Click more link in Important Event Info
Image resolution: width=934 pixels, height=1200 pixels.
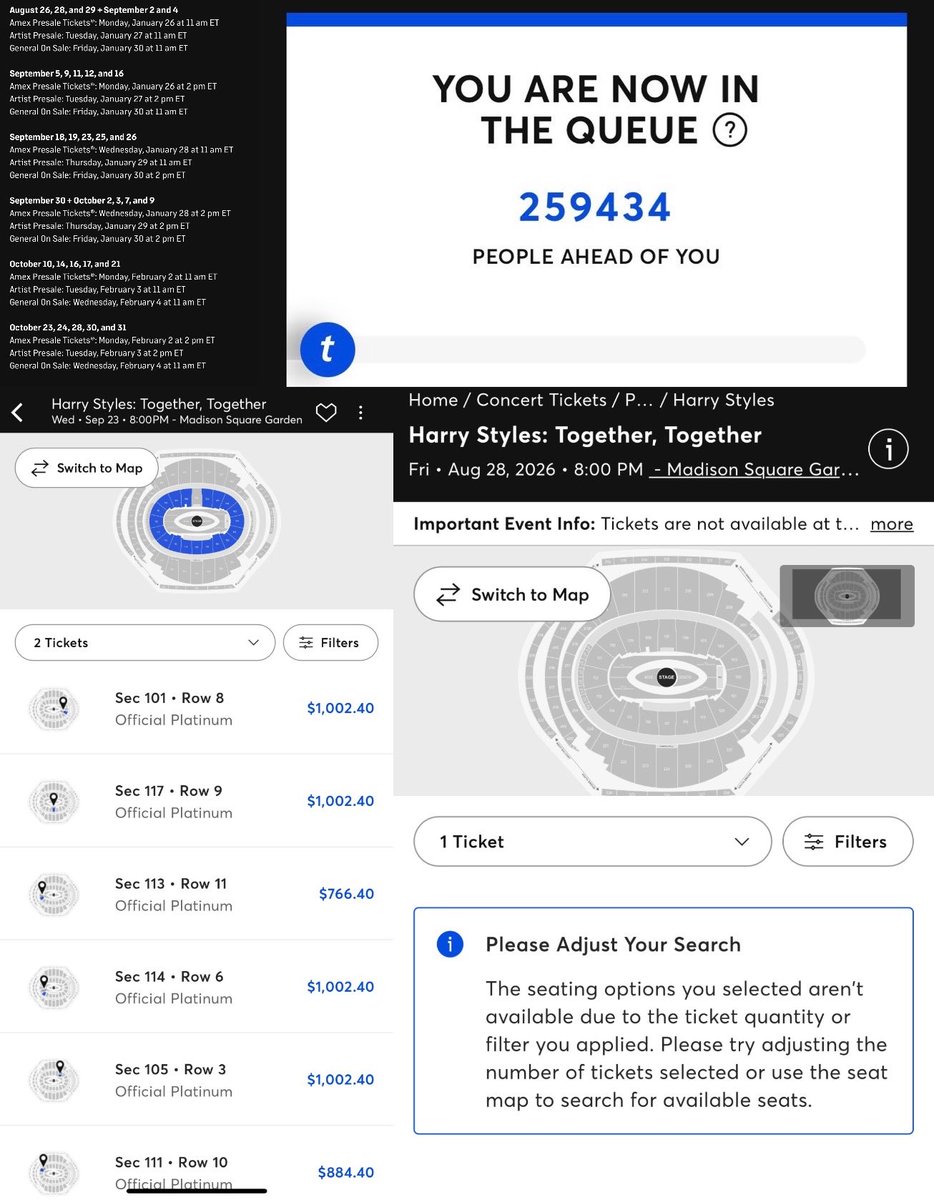892,524
